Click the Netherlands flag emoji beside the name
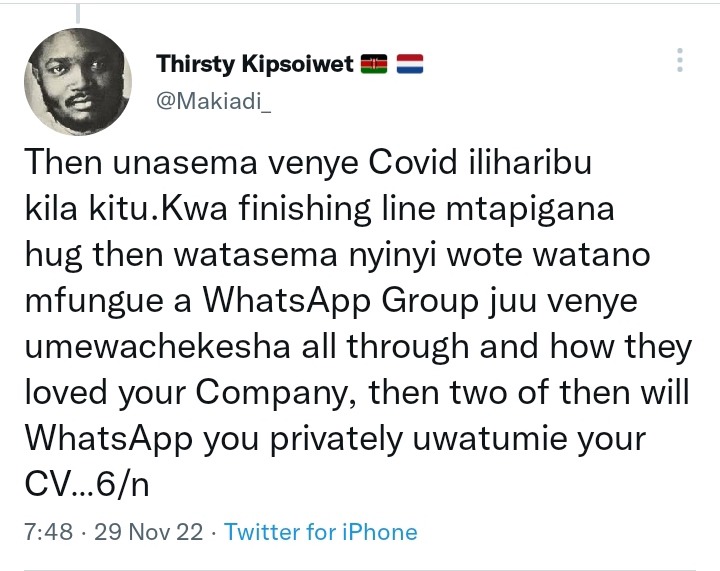Image resolution: width=720 pixels, height=571 pixels. (x=410, y=64)
